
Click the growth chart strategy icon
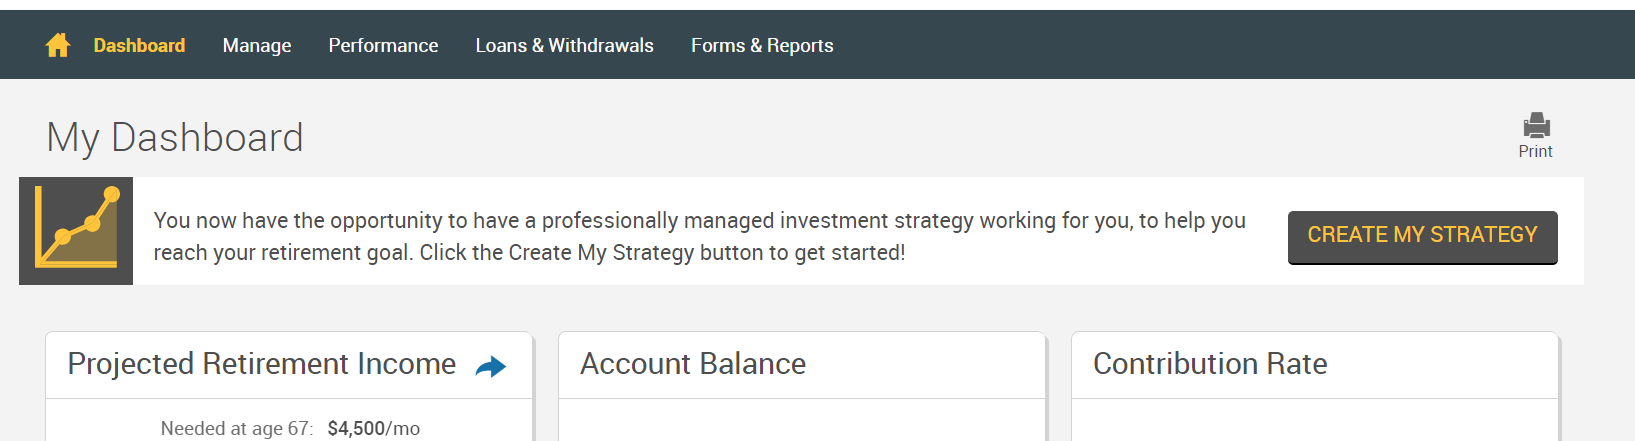76,231
